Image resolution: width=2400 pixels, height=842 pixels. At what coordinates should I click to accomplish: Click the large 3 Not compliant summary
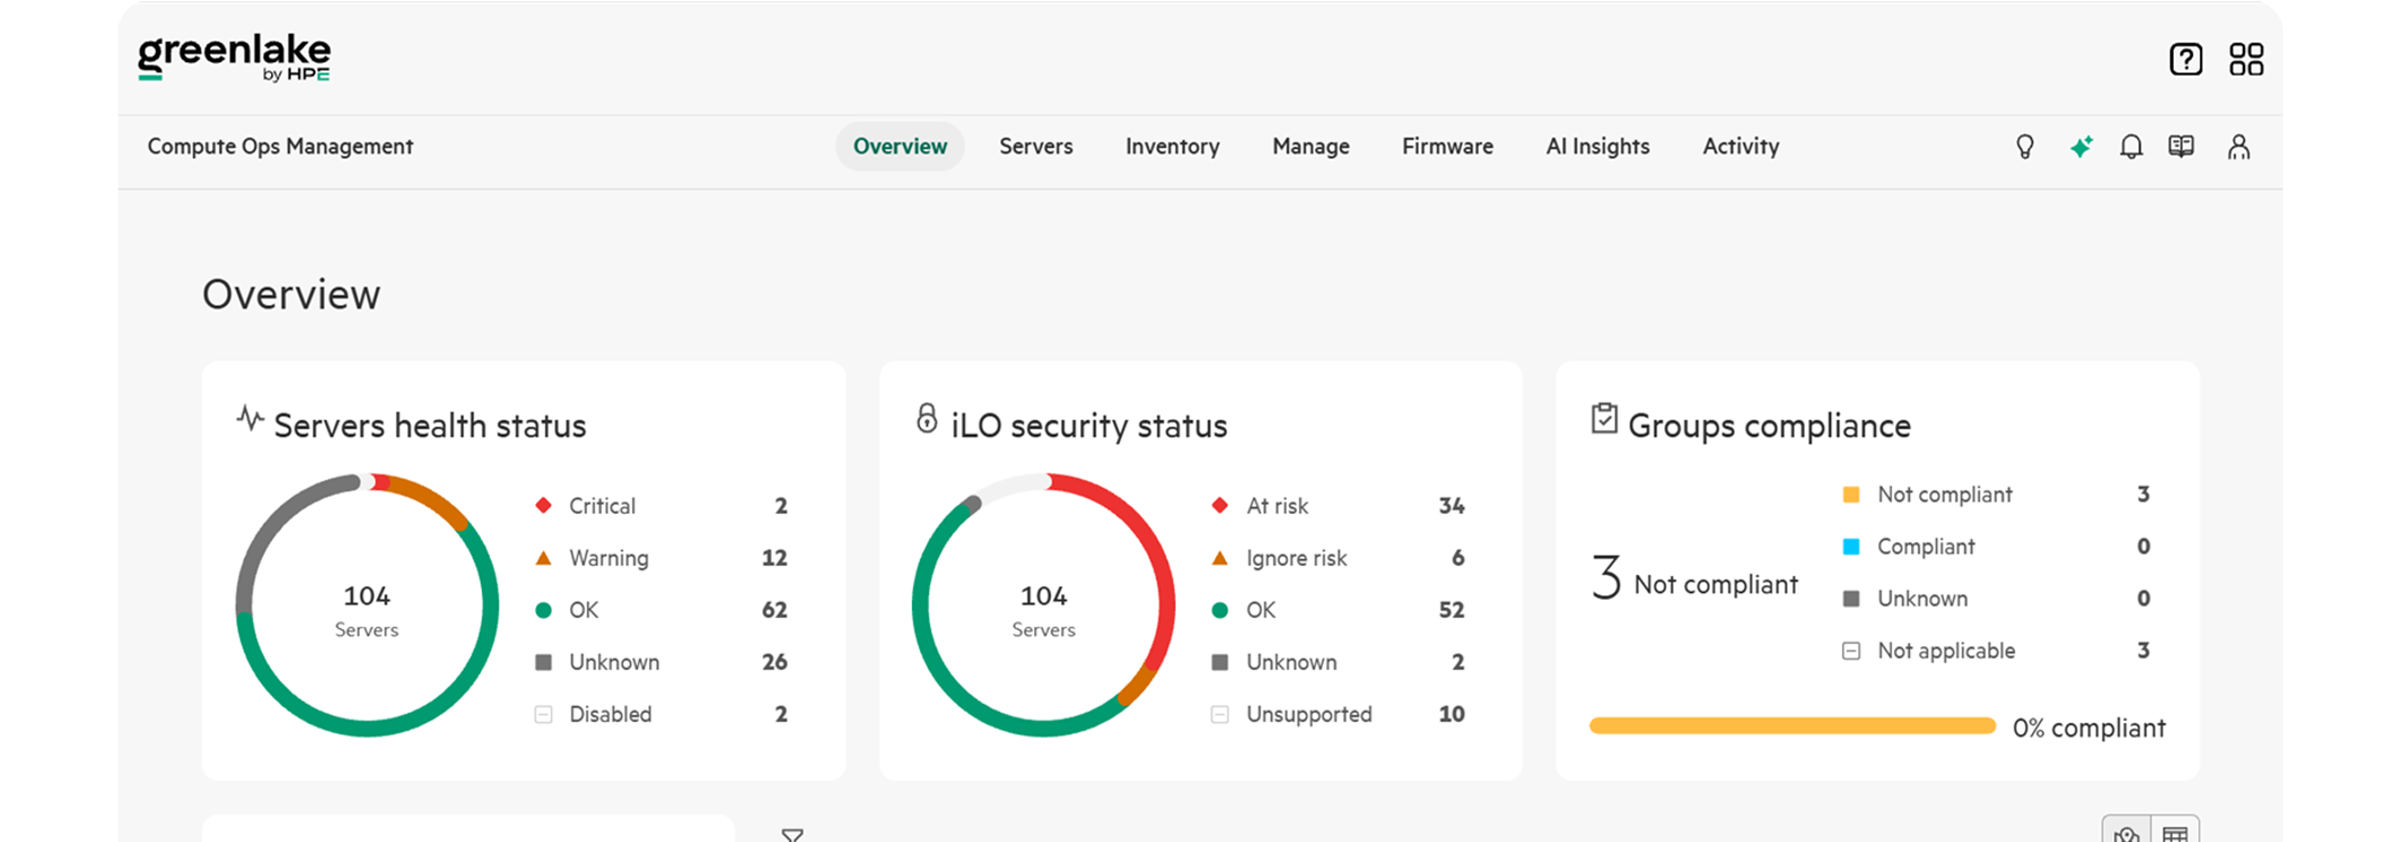pos(1694,578)
